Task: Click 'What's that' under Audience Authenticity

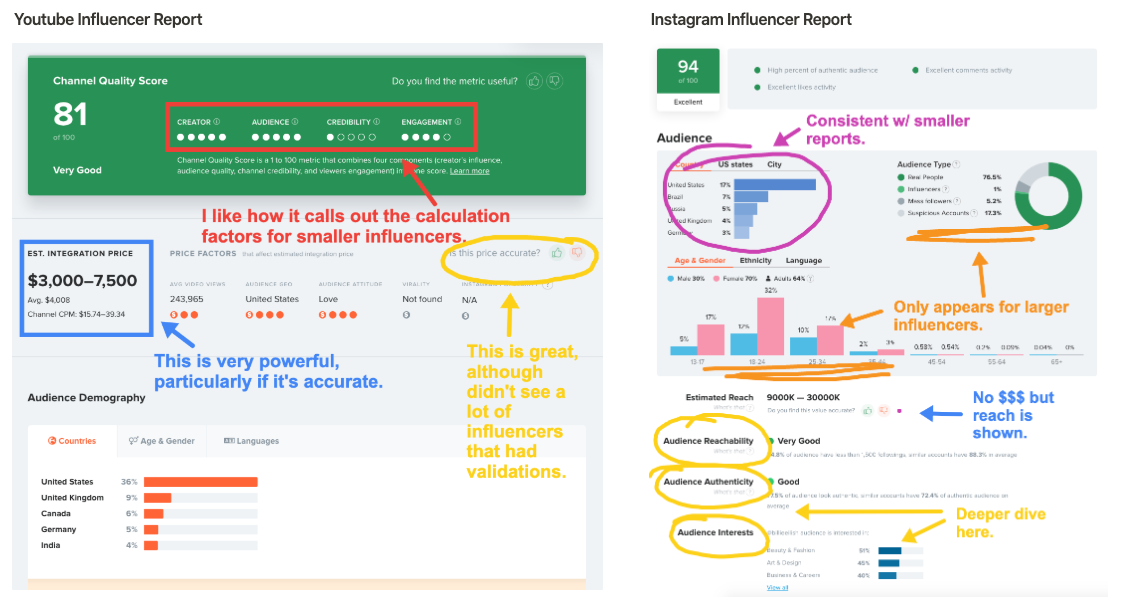Action: coord(733,492)
